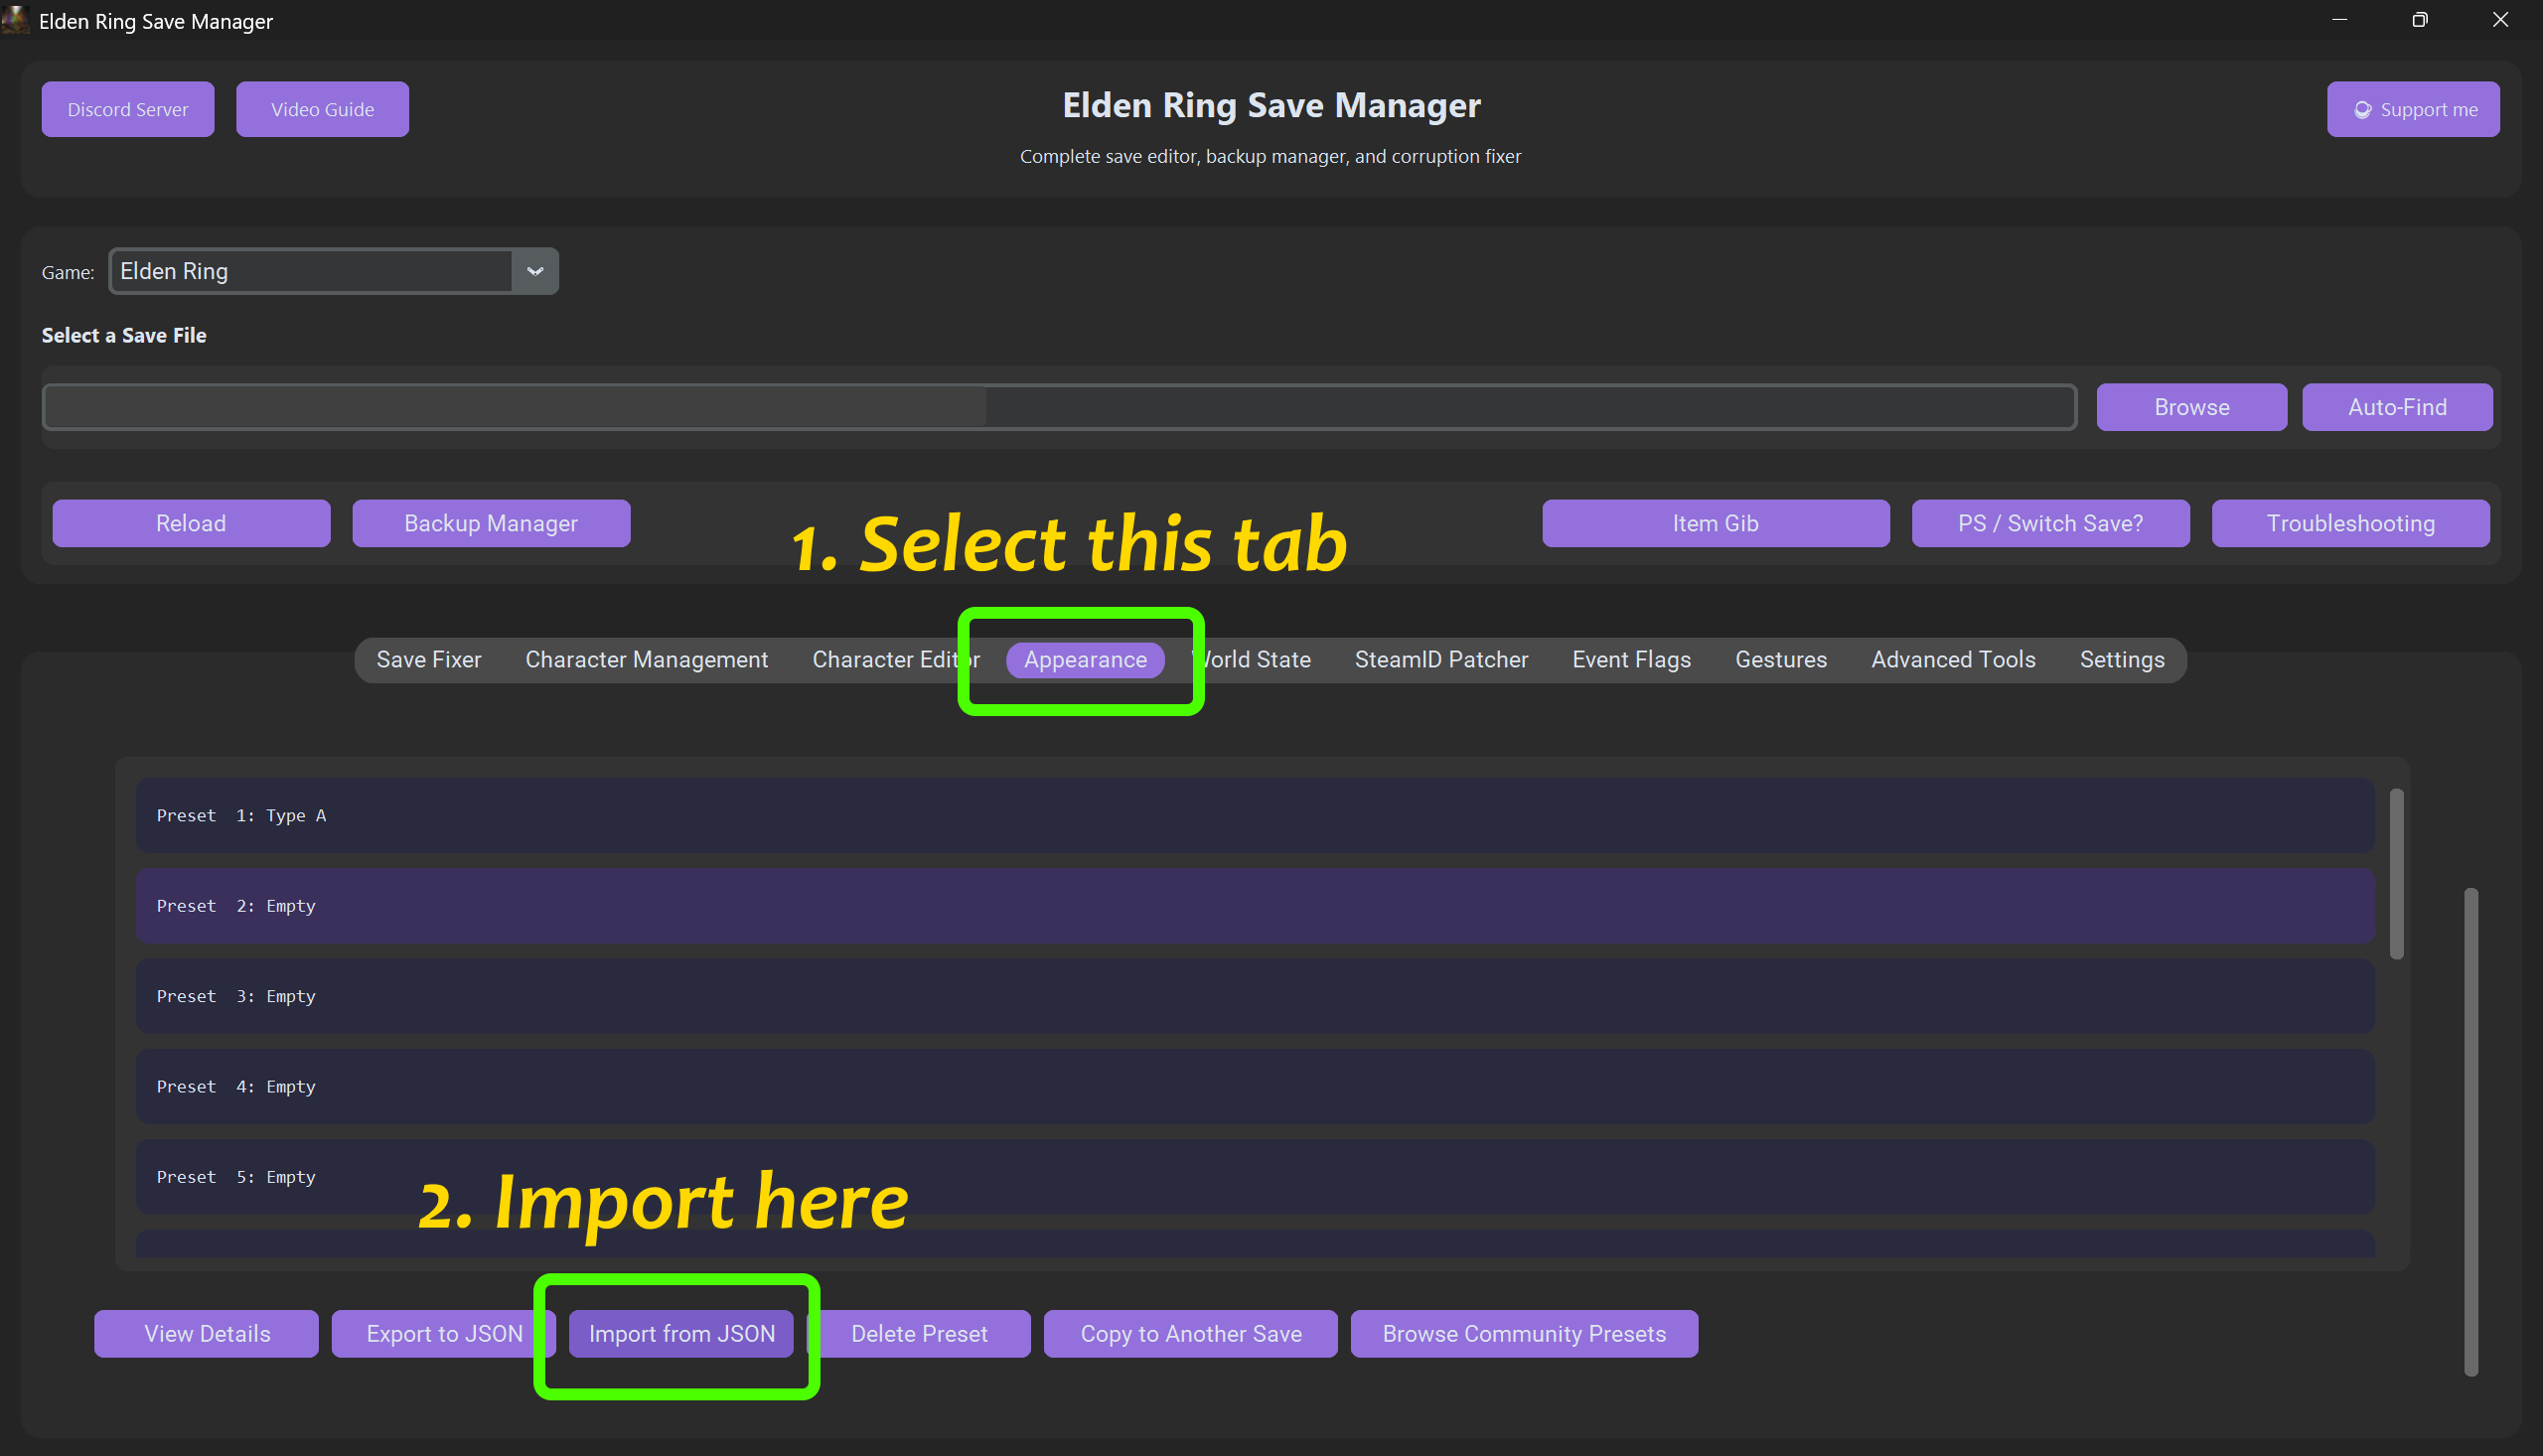
Task: Auto-Find the save file
Action: pyautogui.click(x=2397, y=407)
